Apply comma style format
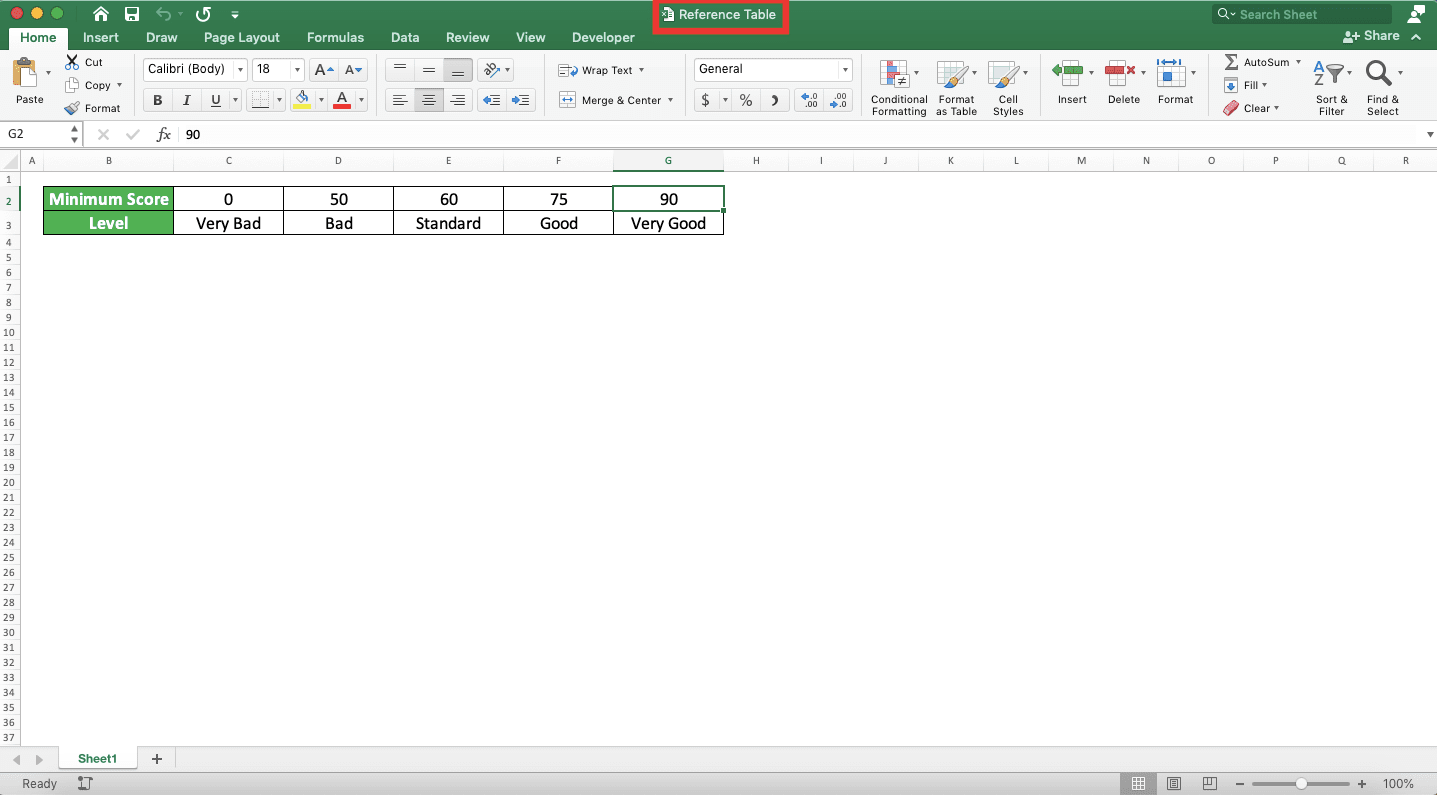 [775, 100]
